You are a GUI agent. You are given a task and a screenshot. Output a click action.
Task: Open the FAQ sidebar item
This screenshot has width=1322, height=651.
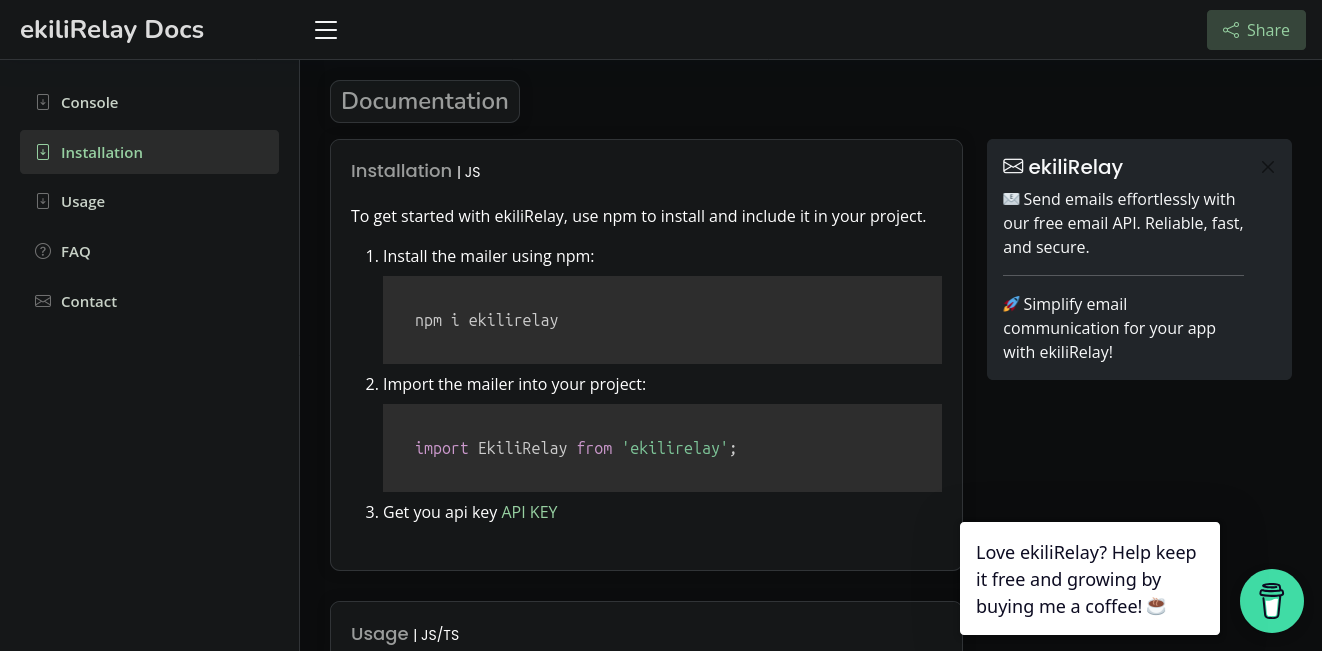click(75, 252)
